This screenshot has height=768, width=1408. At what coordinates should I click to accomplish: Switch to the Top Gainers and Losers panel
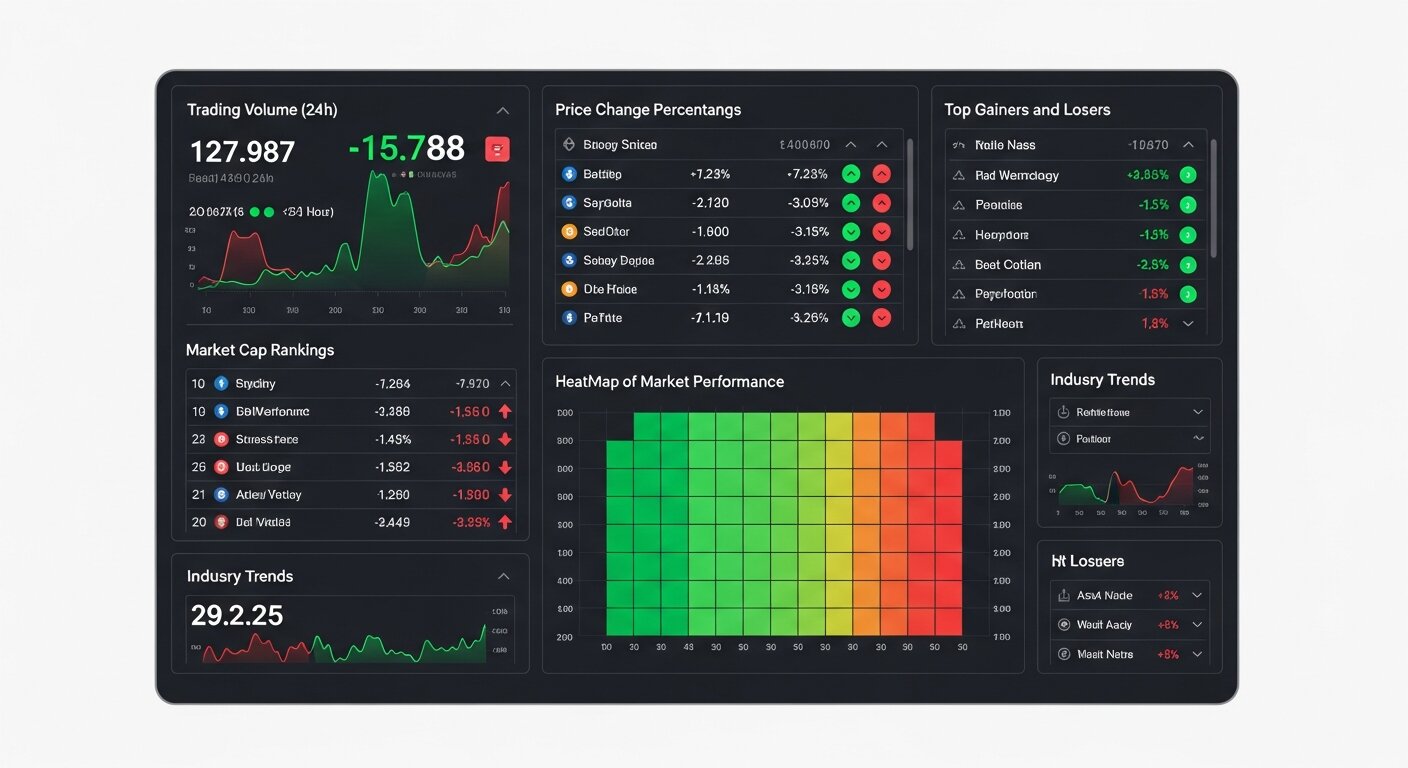coord(1028,109)
